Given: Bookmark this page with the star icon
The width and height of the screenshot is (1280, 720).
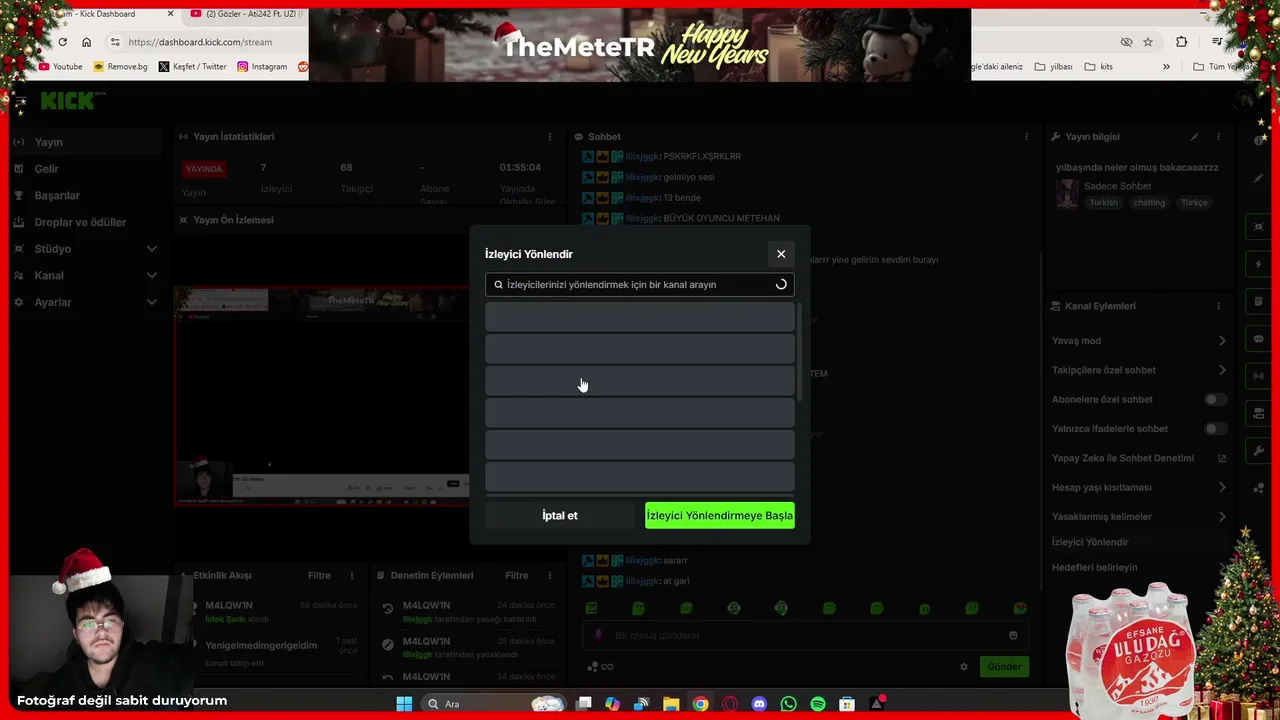Looking at the screenshot, I should [1148, 42].
